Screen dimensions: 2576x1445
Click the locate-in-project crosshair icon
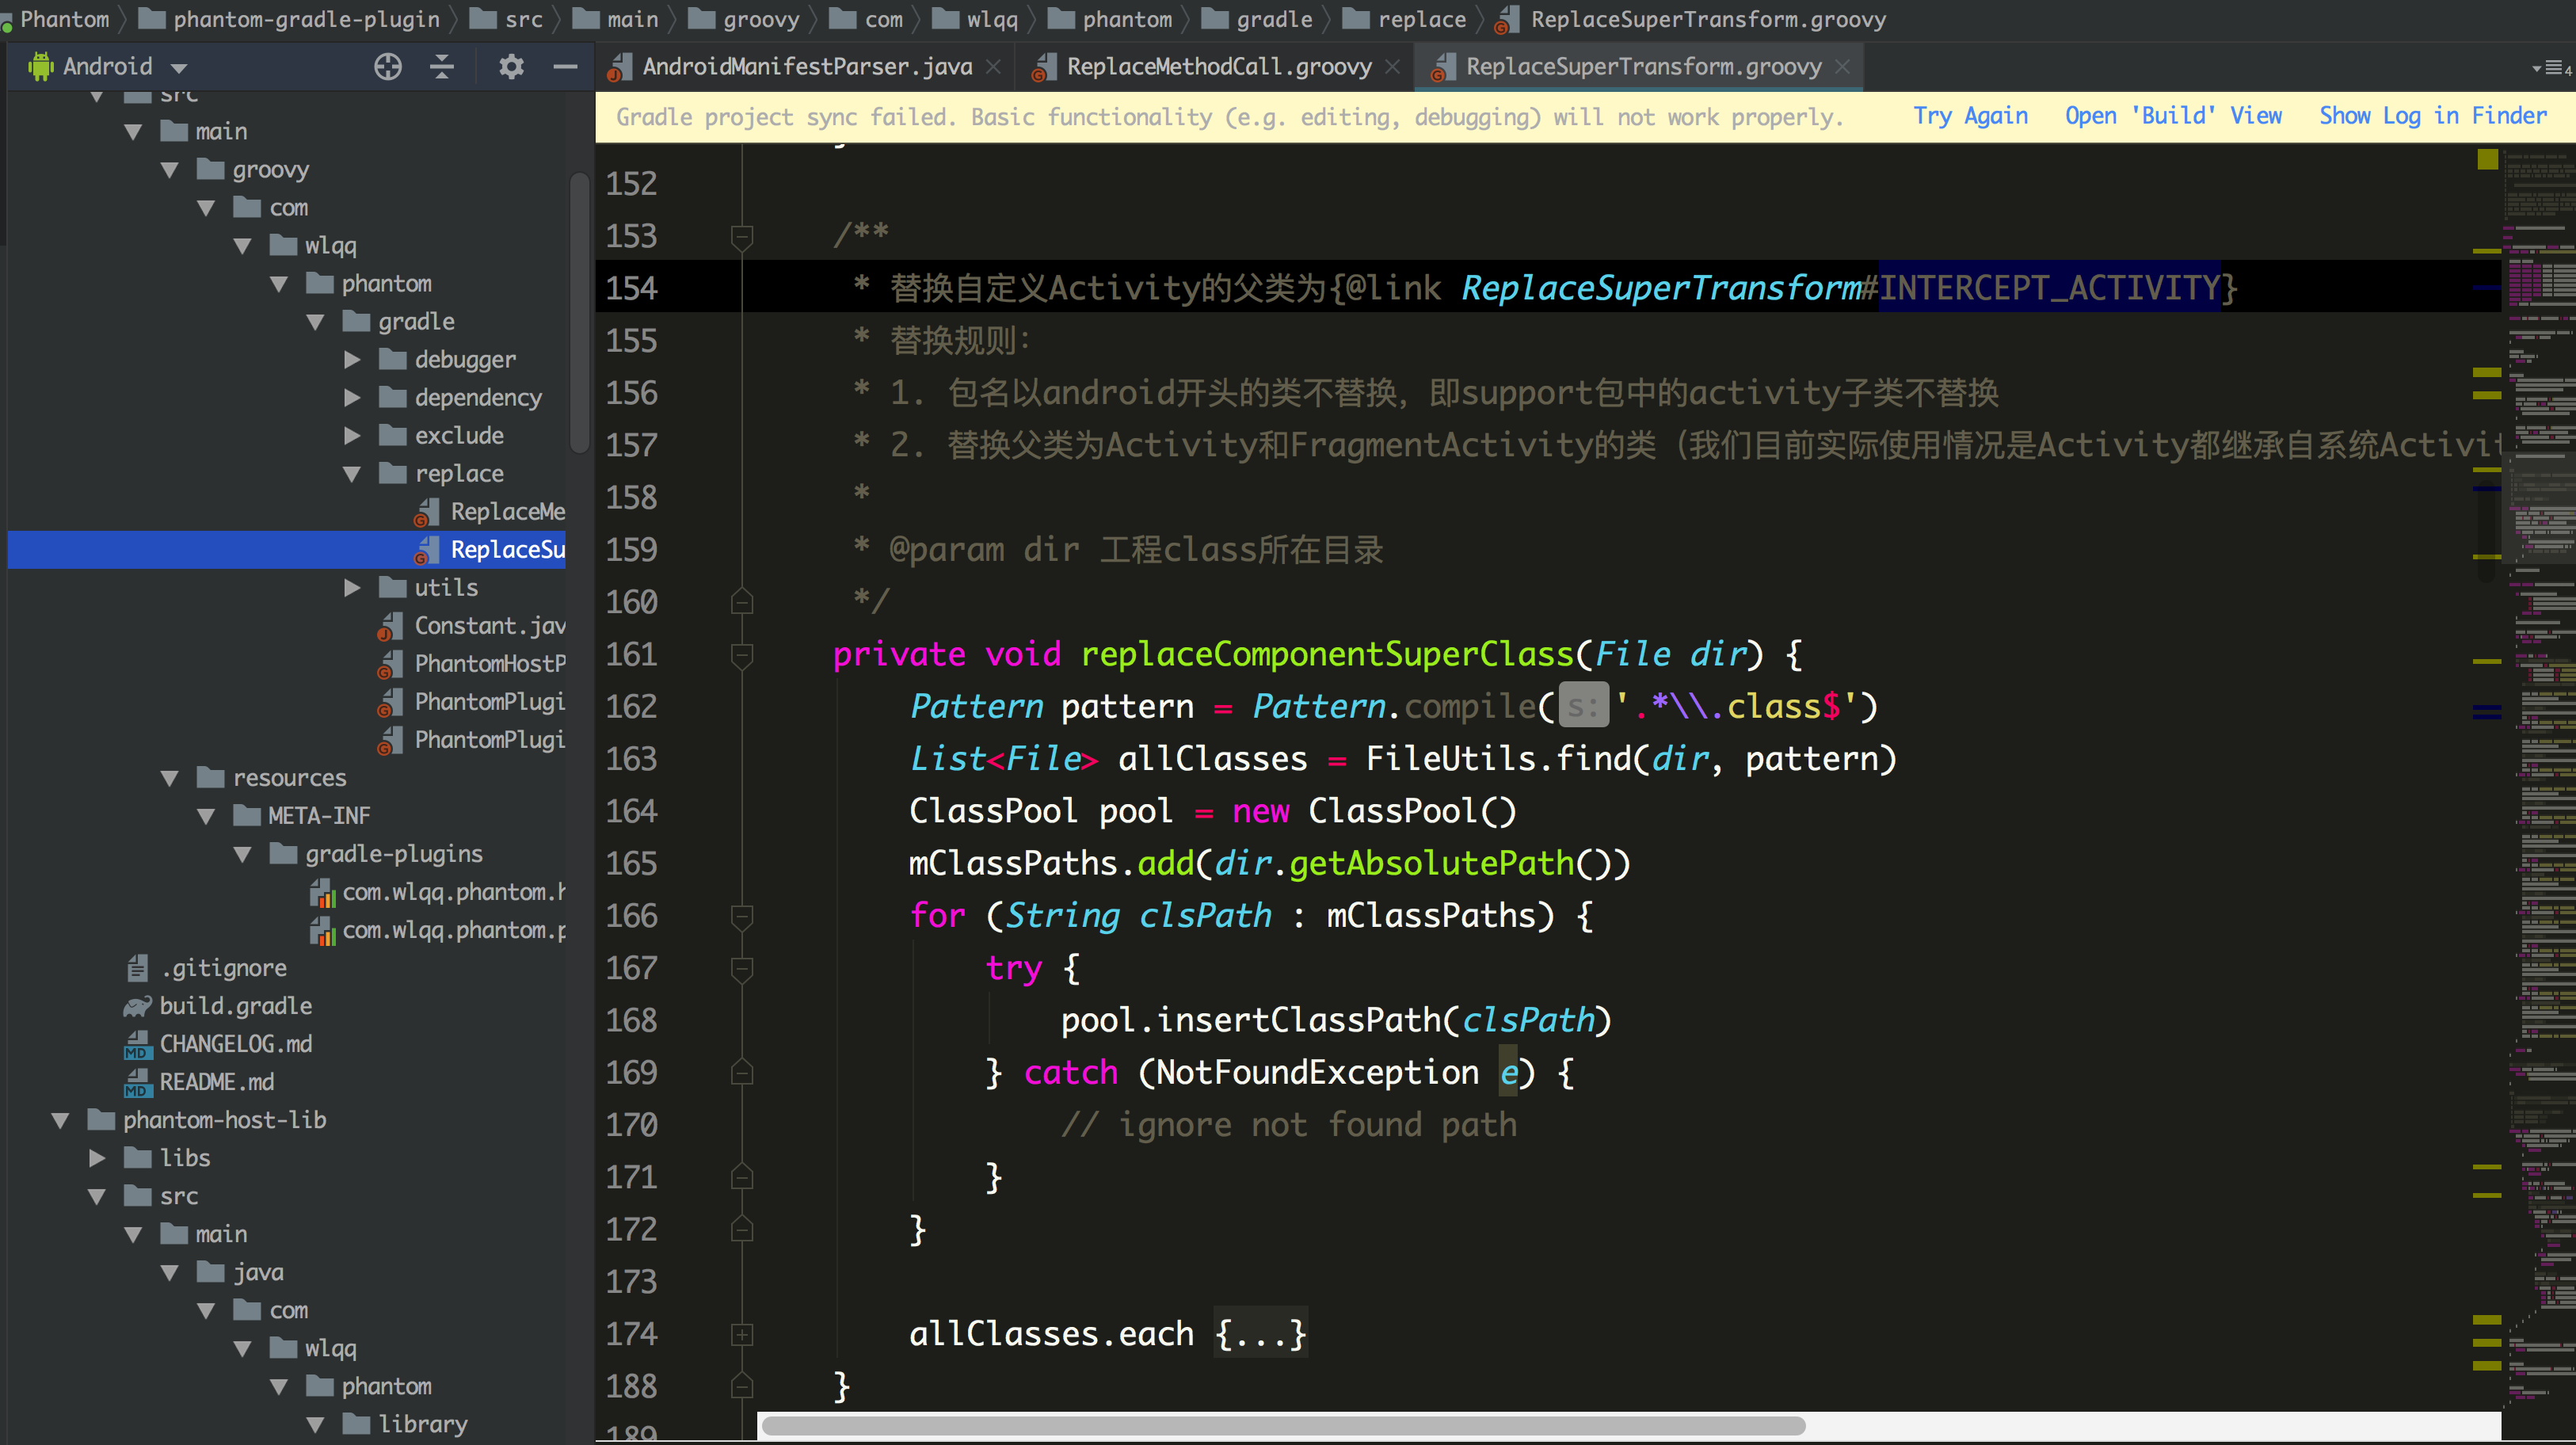(x=388, y=67)
